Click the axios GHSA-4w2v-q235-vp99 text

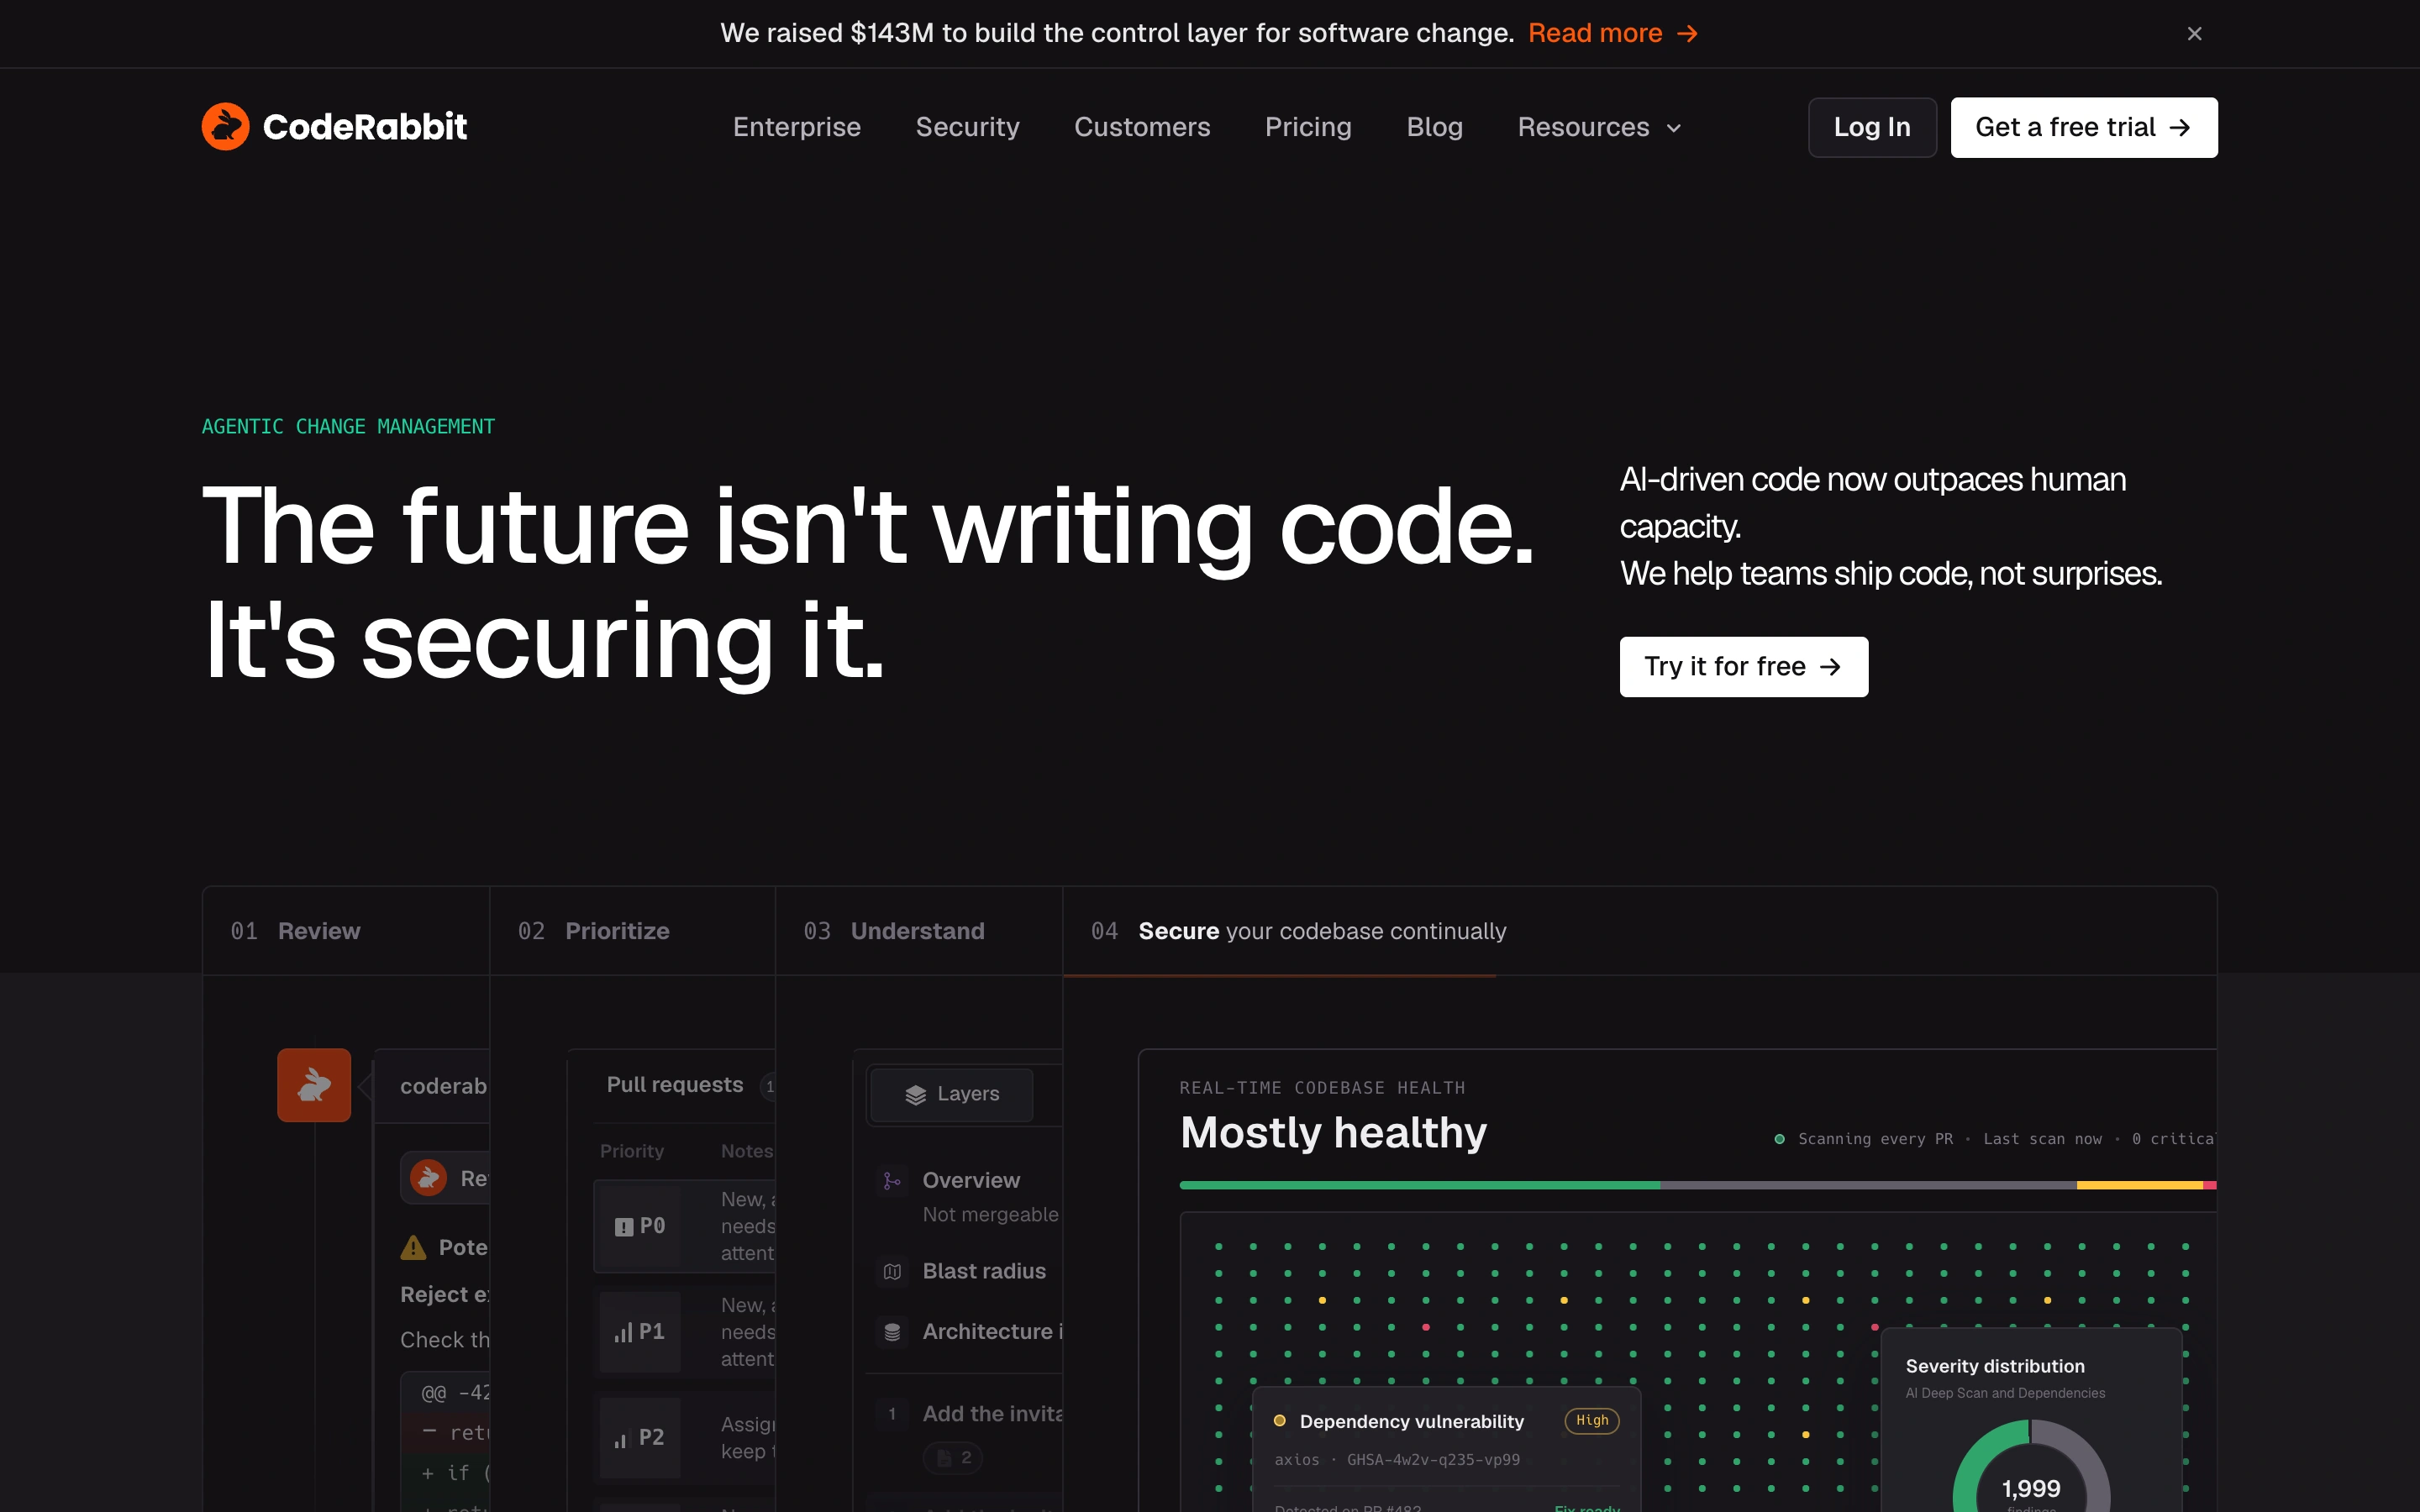click(1397, 1460)
